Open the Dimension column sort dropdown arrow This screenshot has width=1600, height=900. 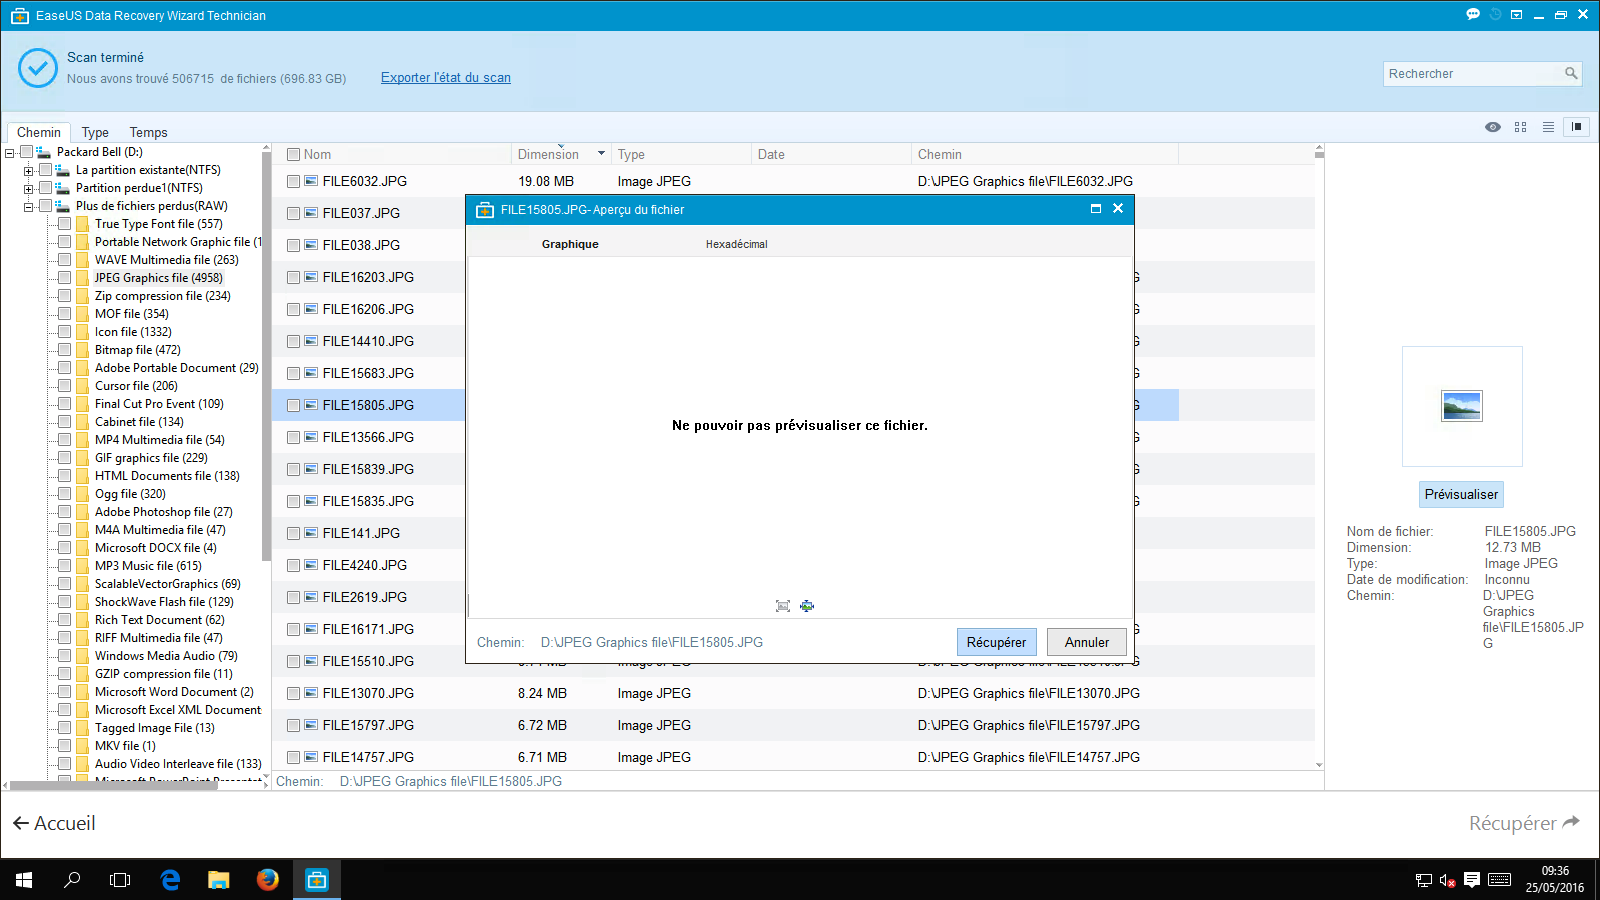[601, 154]
